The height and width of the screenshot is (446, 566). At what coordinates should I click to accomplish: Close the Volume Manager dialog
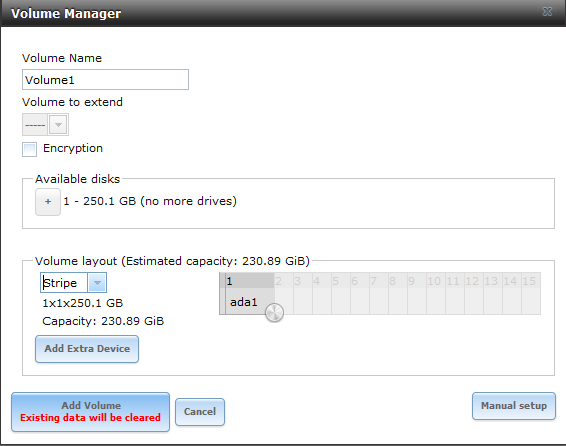pyautogui.click(x=547, y=12)
